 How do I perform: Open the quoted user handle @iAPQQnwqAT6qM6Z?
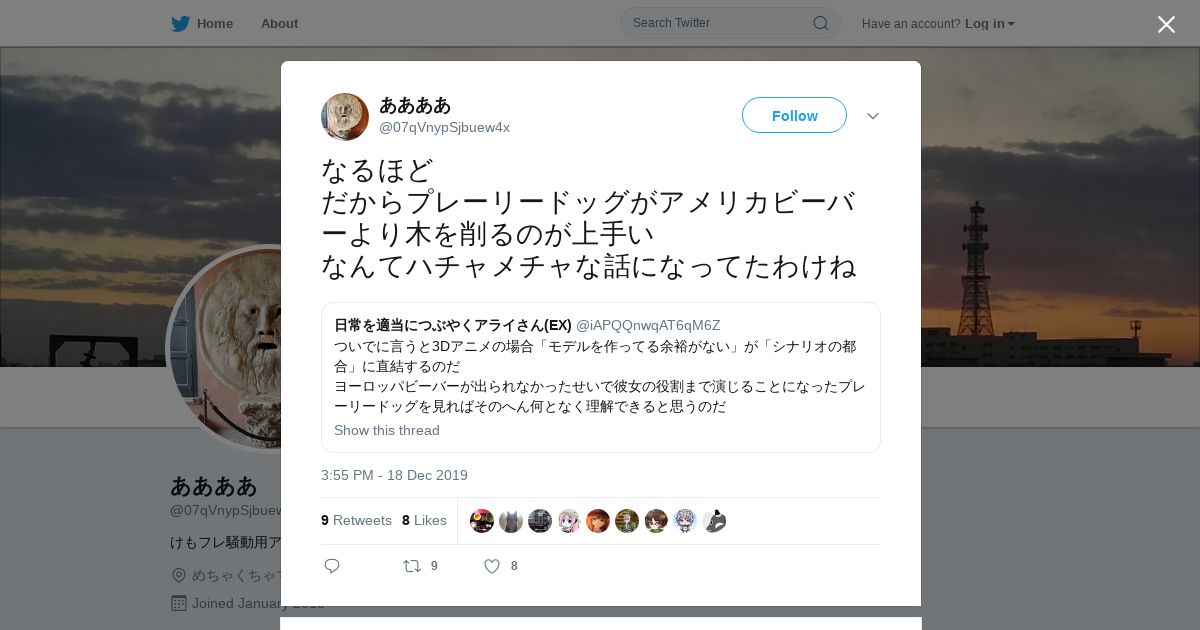click(x=648, y=325)
